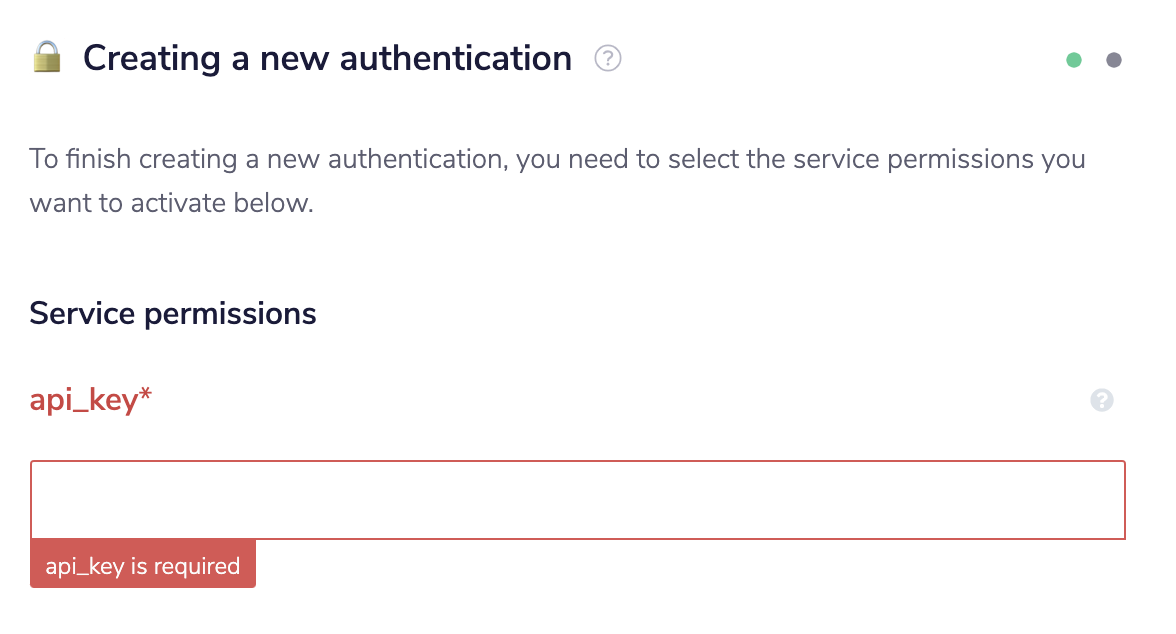Viewport: 1176px width, 634px height.
Task: Click the api_key help question mark icon
Action: 1102,401
